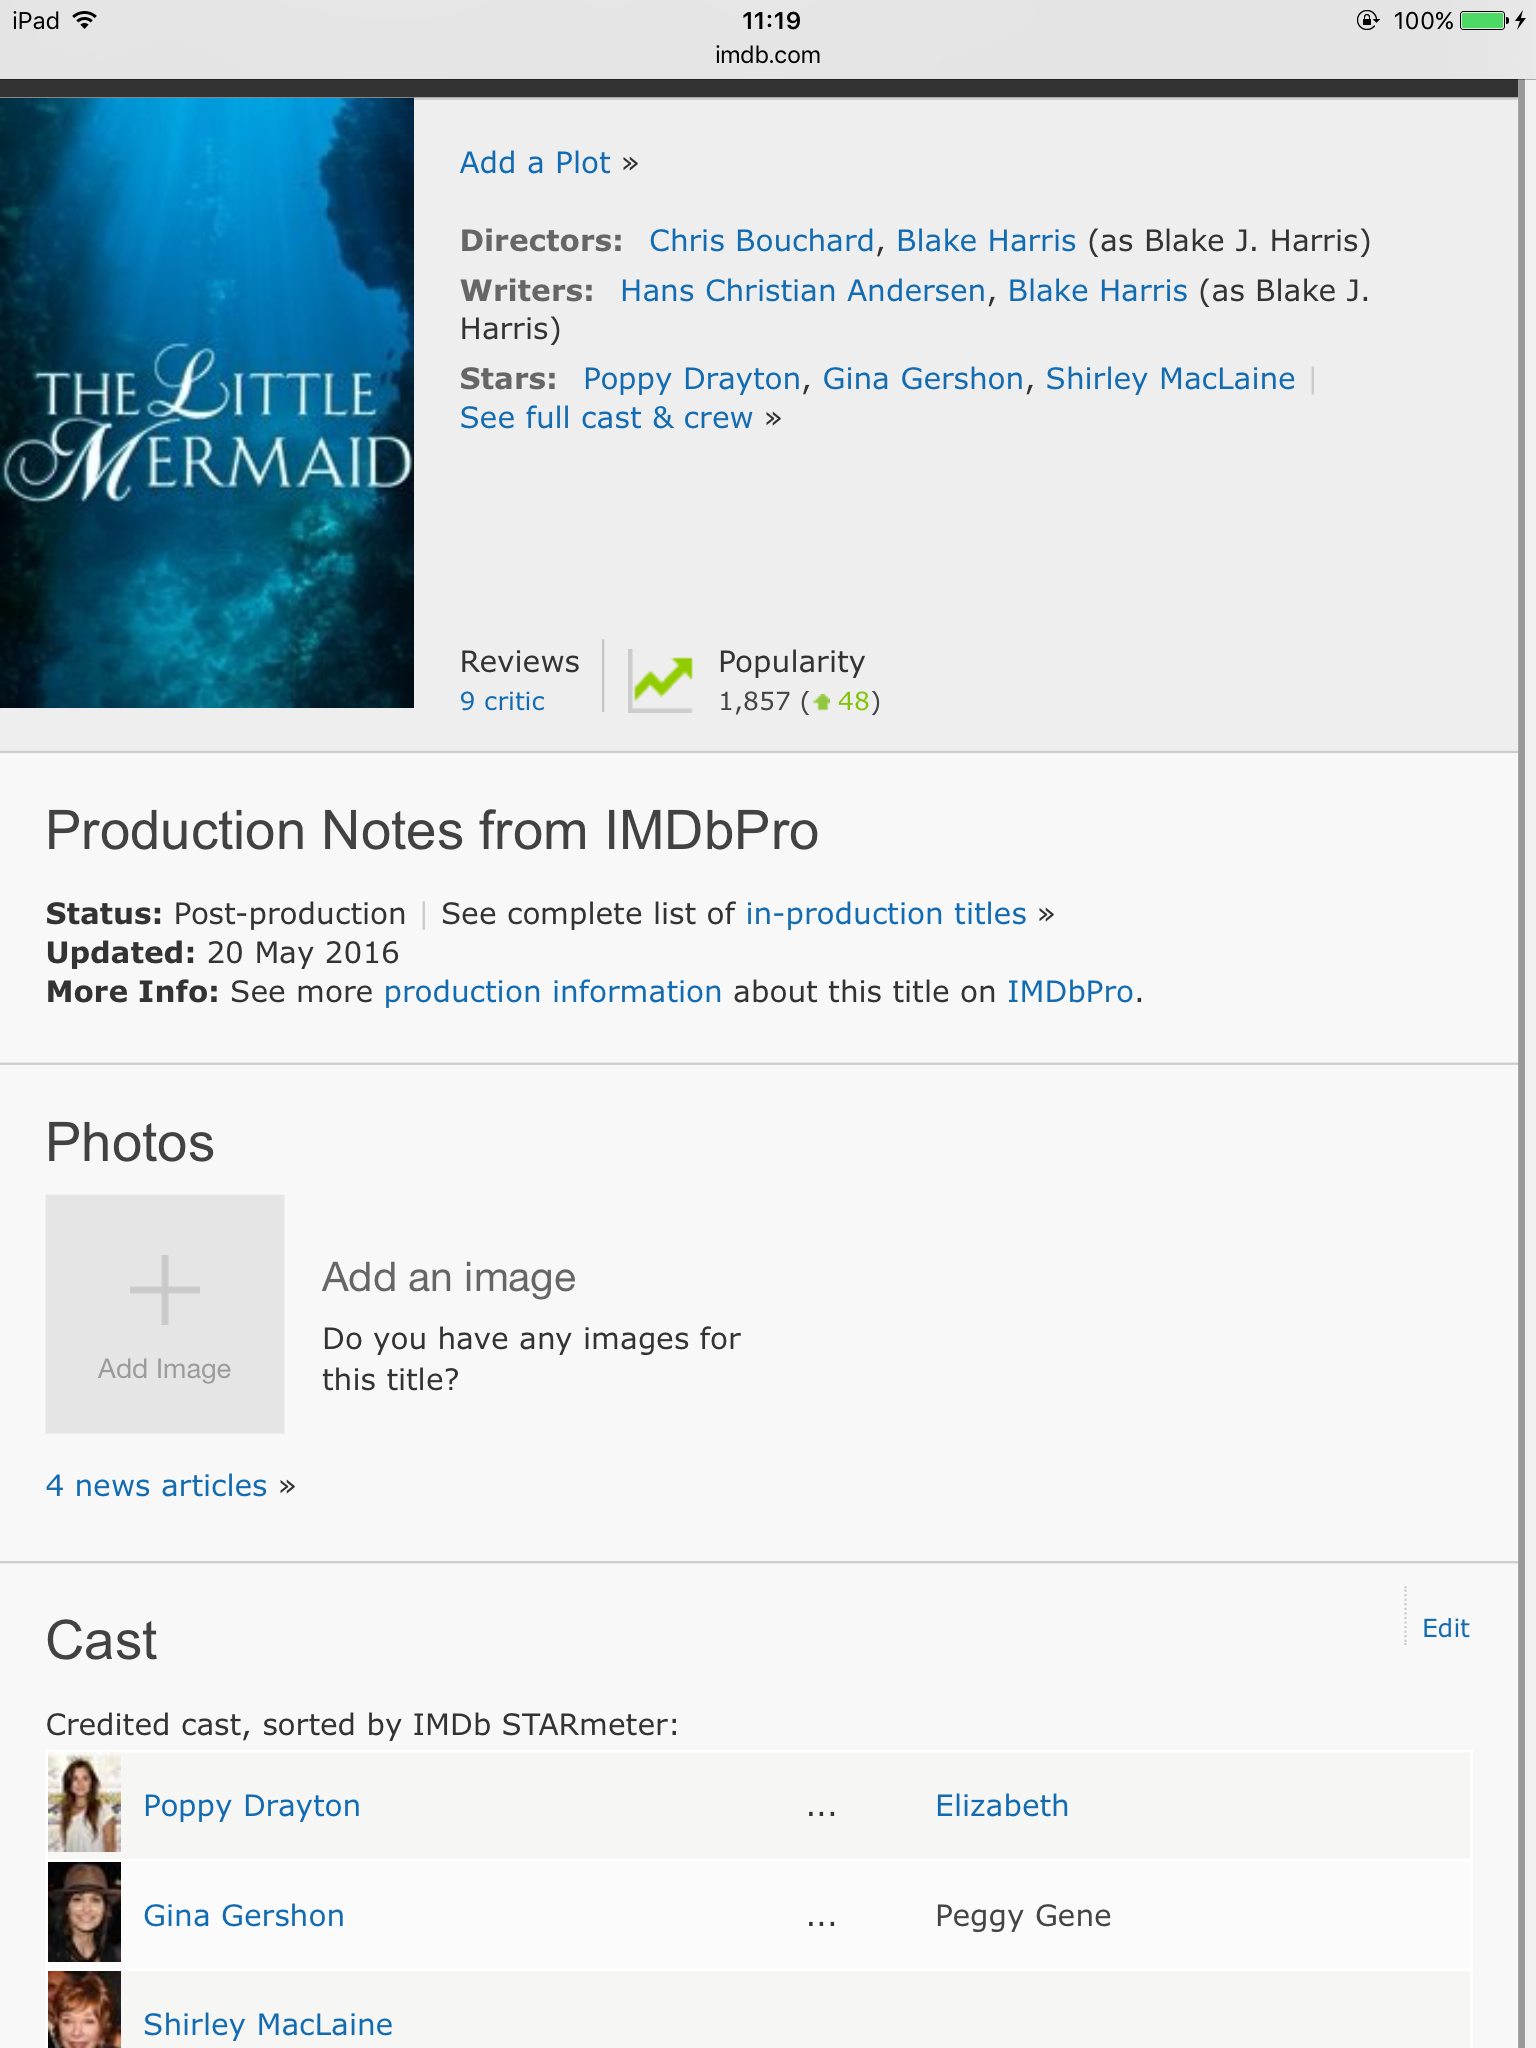Expand the 4 news articles link
The width and height of the screenshot is (1536, 2048).
(157, 1486)
